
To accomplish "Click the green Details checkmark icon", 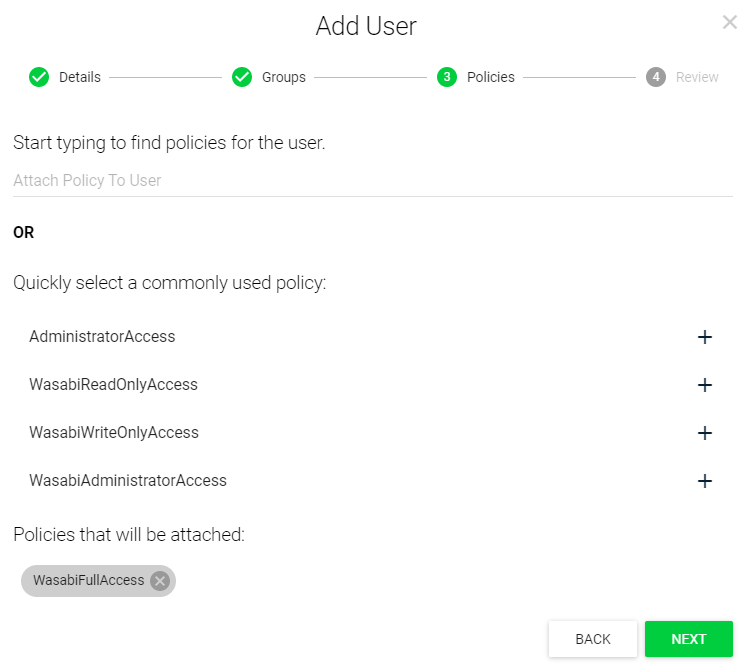I will coord(39,77).
